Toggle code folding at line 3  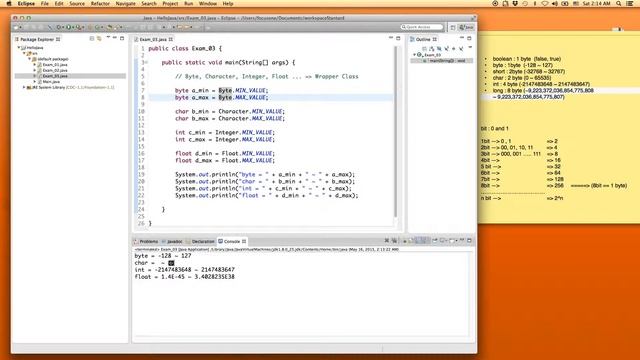[x=146, y=62]
